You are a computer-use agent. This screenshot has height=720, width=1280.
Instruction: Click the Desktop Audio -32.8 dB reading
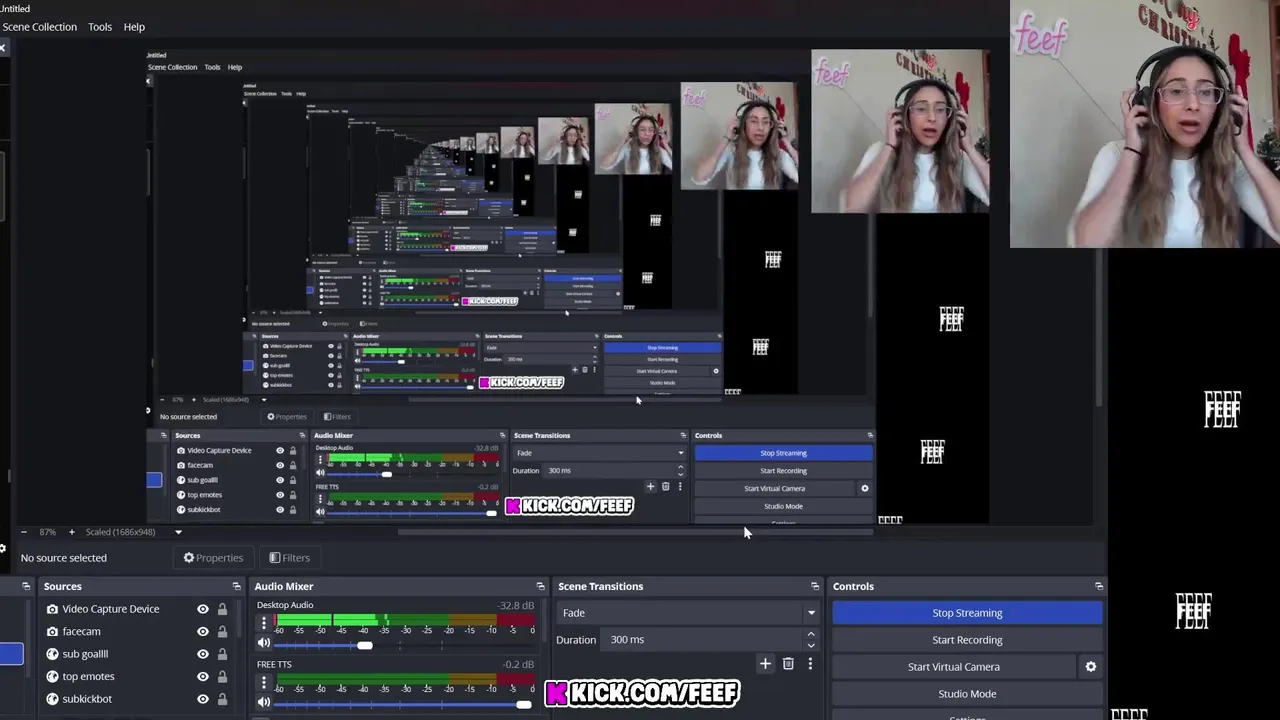point(515,605)
